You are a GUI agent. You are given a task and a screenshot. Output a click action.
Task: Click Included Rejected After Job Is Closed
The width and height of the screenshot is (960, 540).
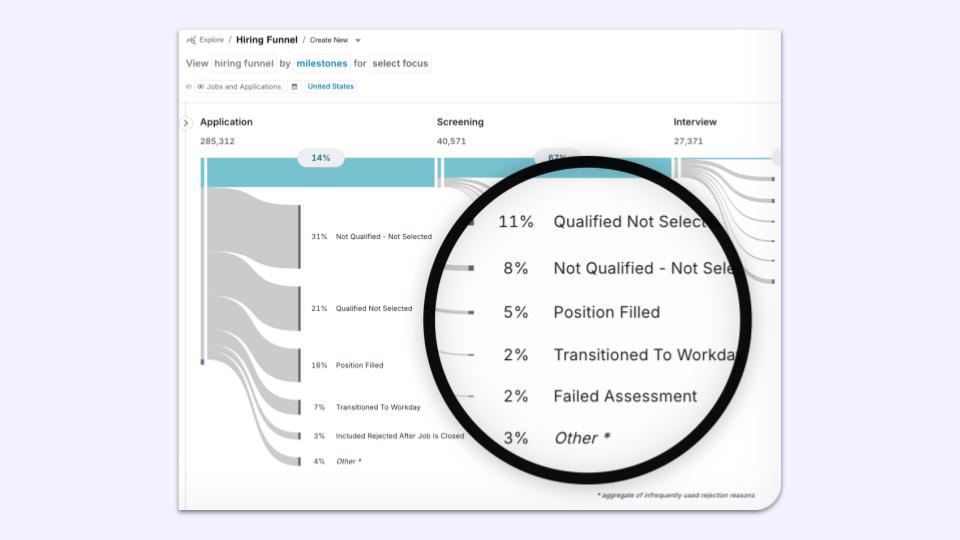pos(400,436)
